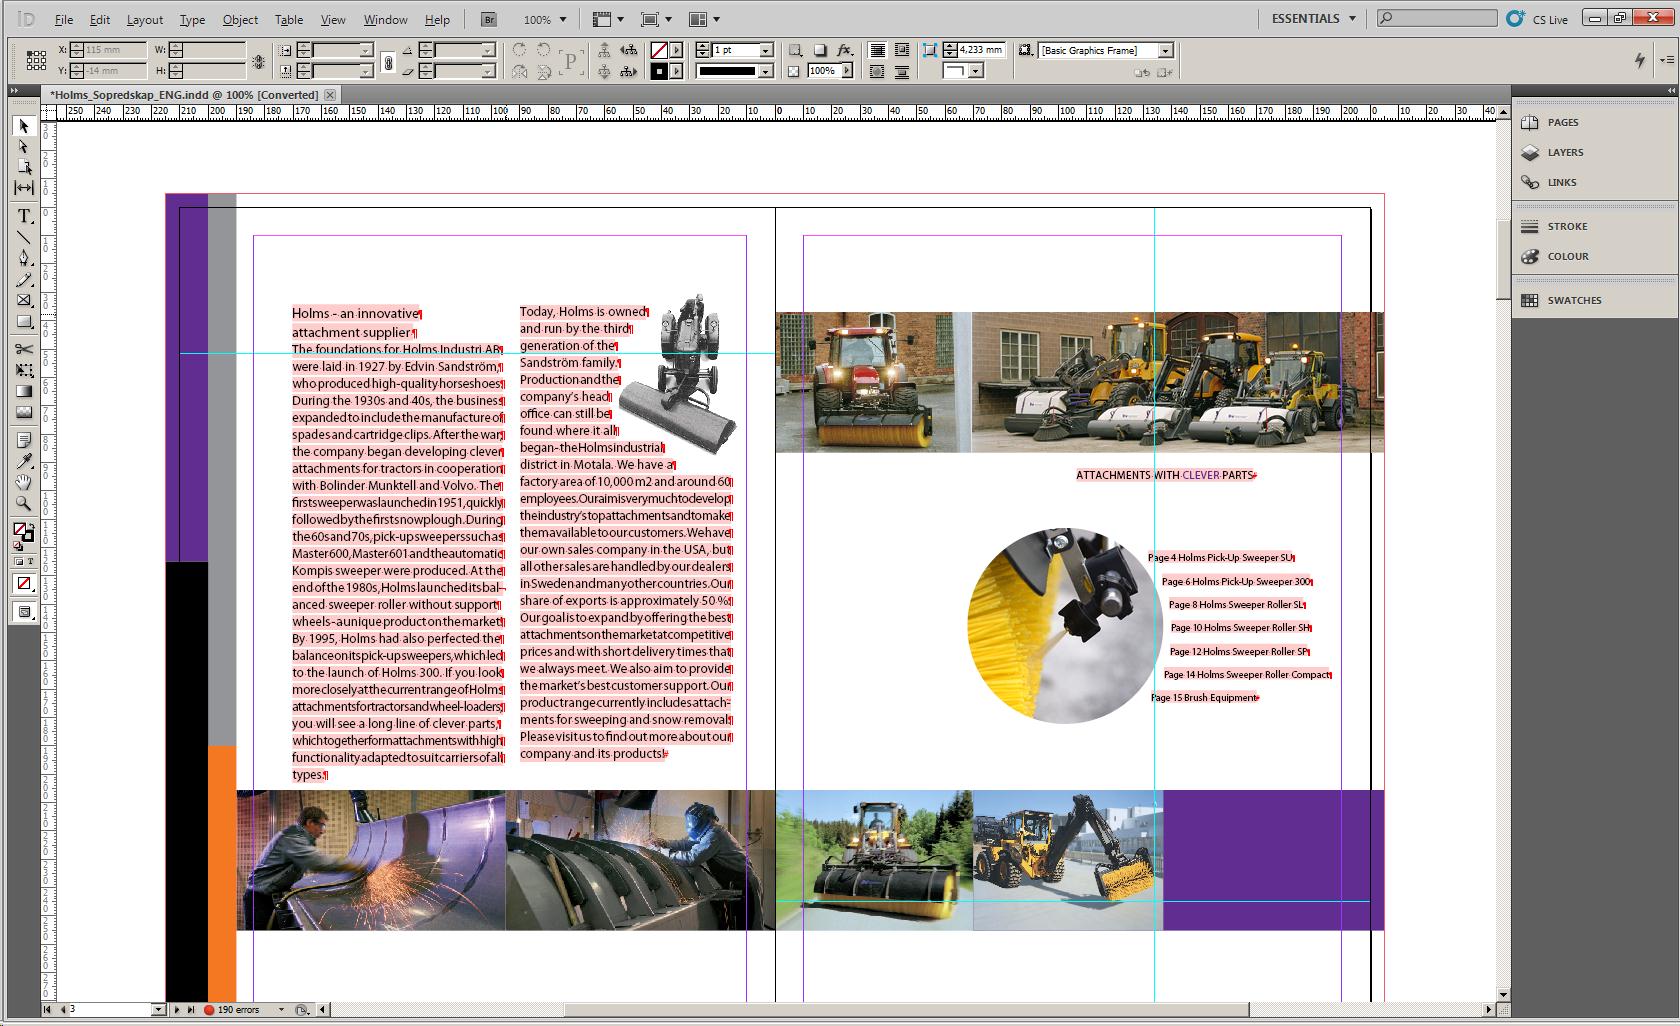Select the Pencil tool
The height and width of the screenshot is (1026, 1680).
click(x=24, y=280)
